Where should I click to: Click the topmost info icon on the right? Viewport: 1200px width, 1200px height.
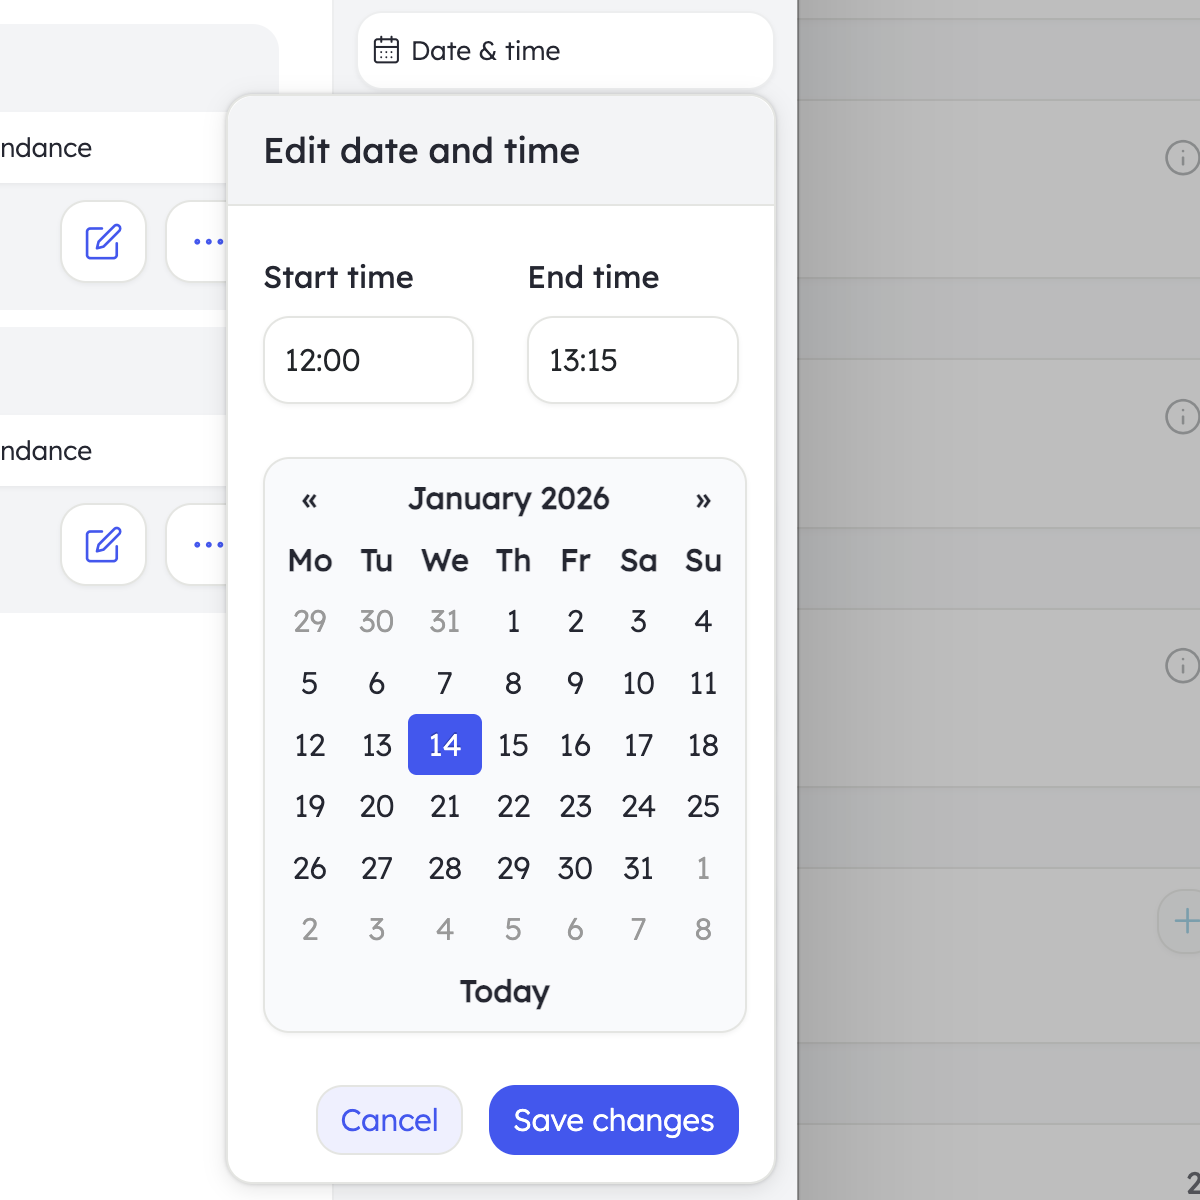pos(1182,158)
